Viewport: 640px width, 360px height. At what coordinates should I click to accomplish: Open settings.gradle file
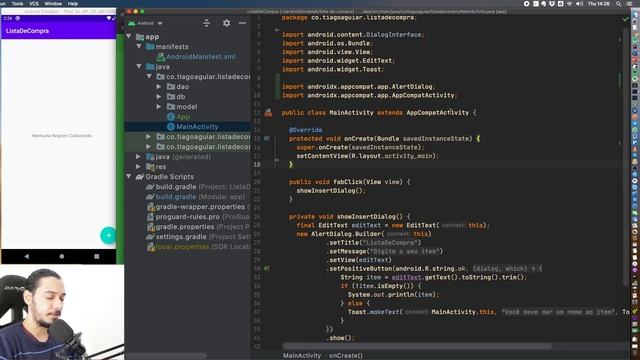tap(198, 237)
